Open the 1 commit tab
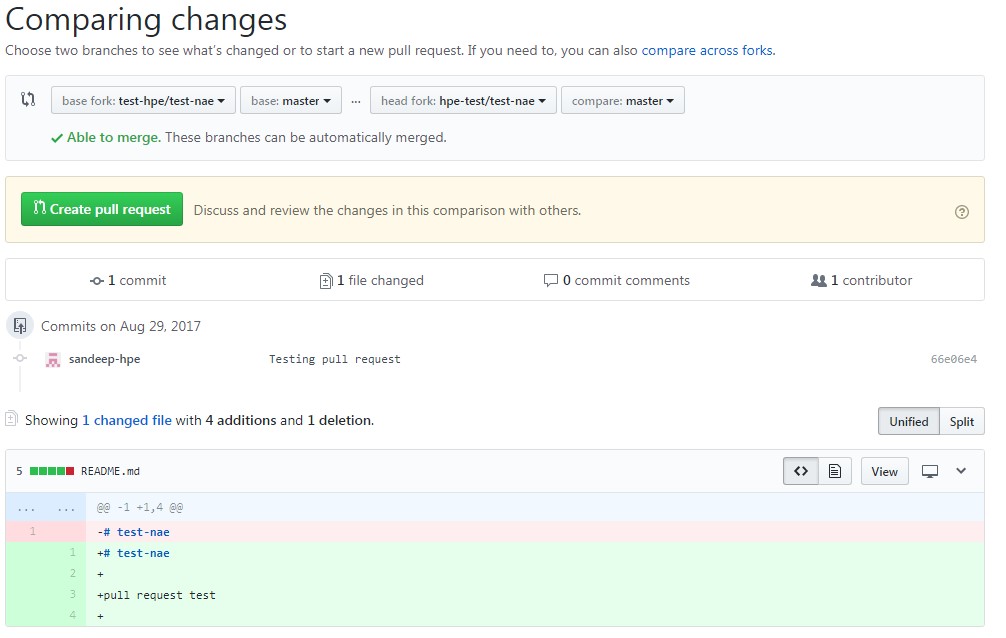Viewport: 1006px width, 638px height. tap(128, 280)
